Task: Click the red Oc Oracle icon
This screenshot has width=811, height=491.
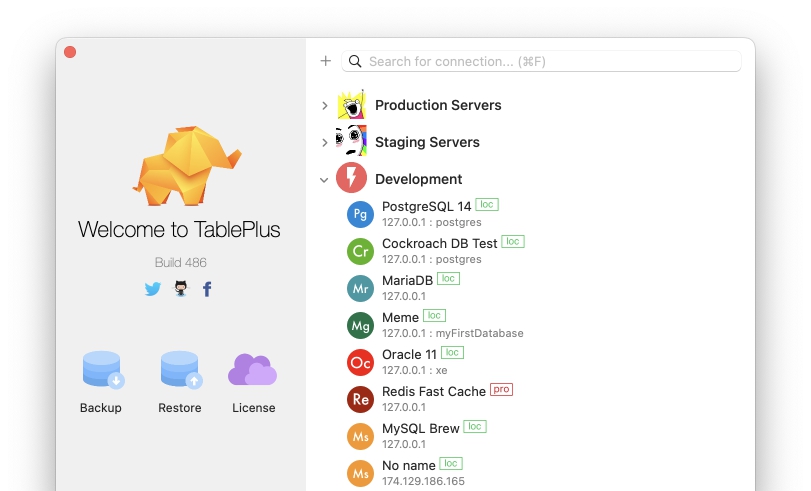Action: point(361,362)
